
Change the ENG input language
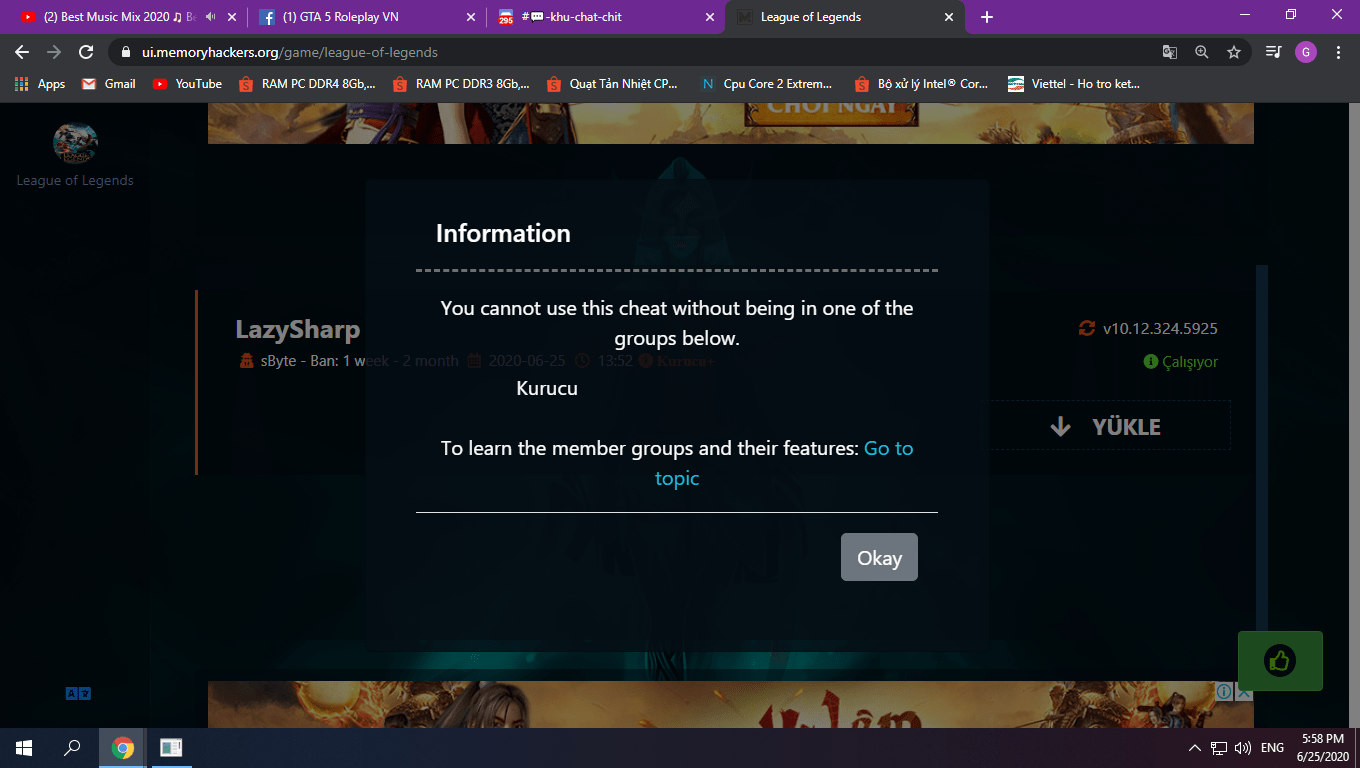pos(1272,747)
